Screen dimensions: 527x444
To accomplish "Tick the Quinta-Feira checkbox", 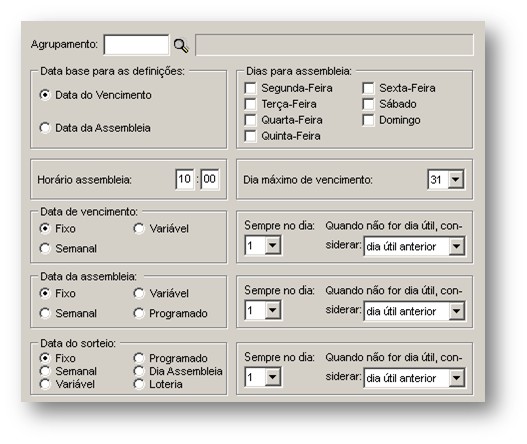I will coord(250,136).
